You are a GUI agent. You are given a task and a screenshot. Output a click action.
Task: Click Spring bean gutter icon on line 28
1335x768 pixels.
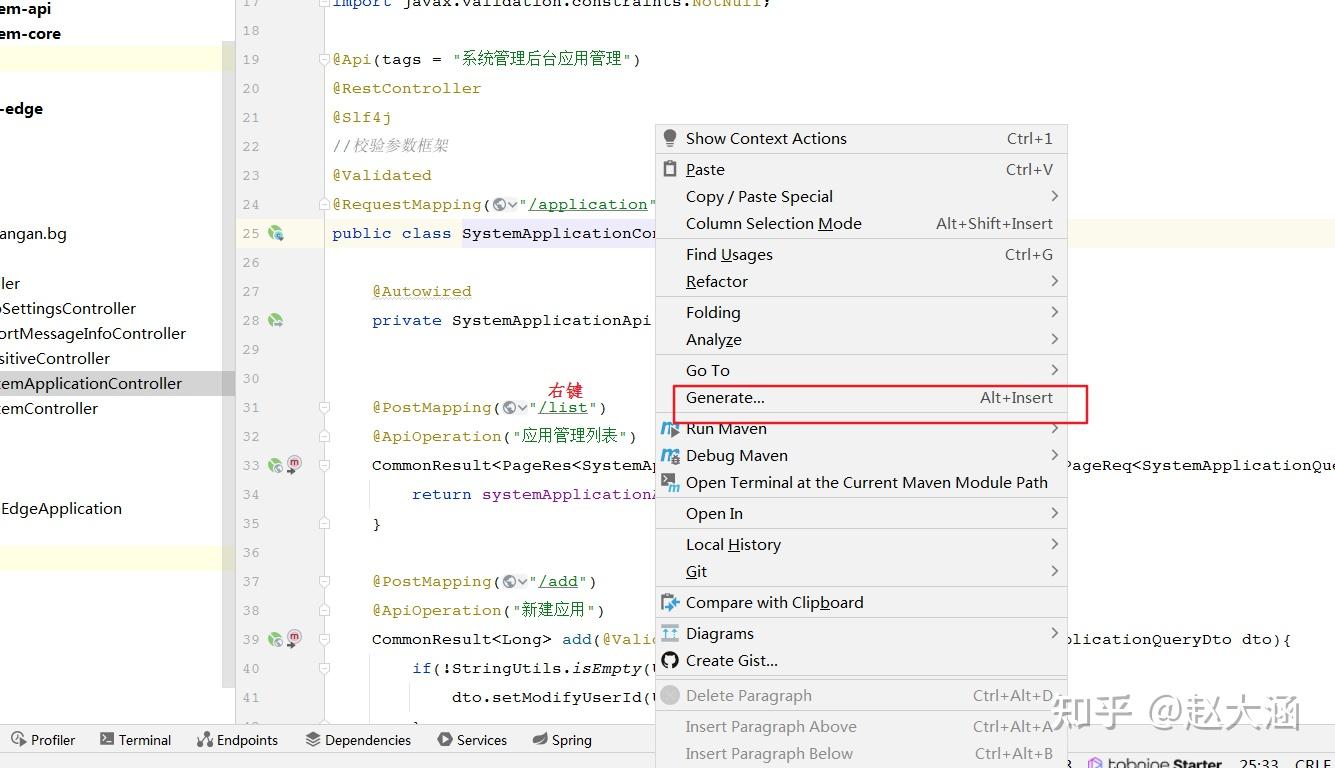275,320
